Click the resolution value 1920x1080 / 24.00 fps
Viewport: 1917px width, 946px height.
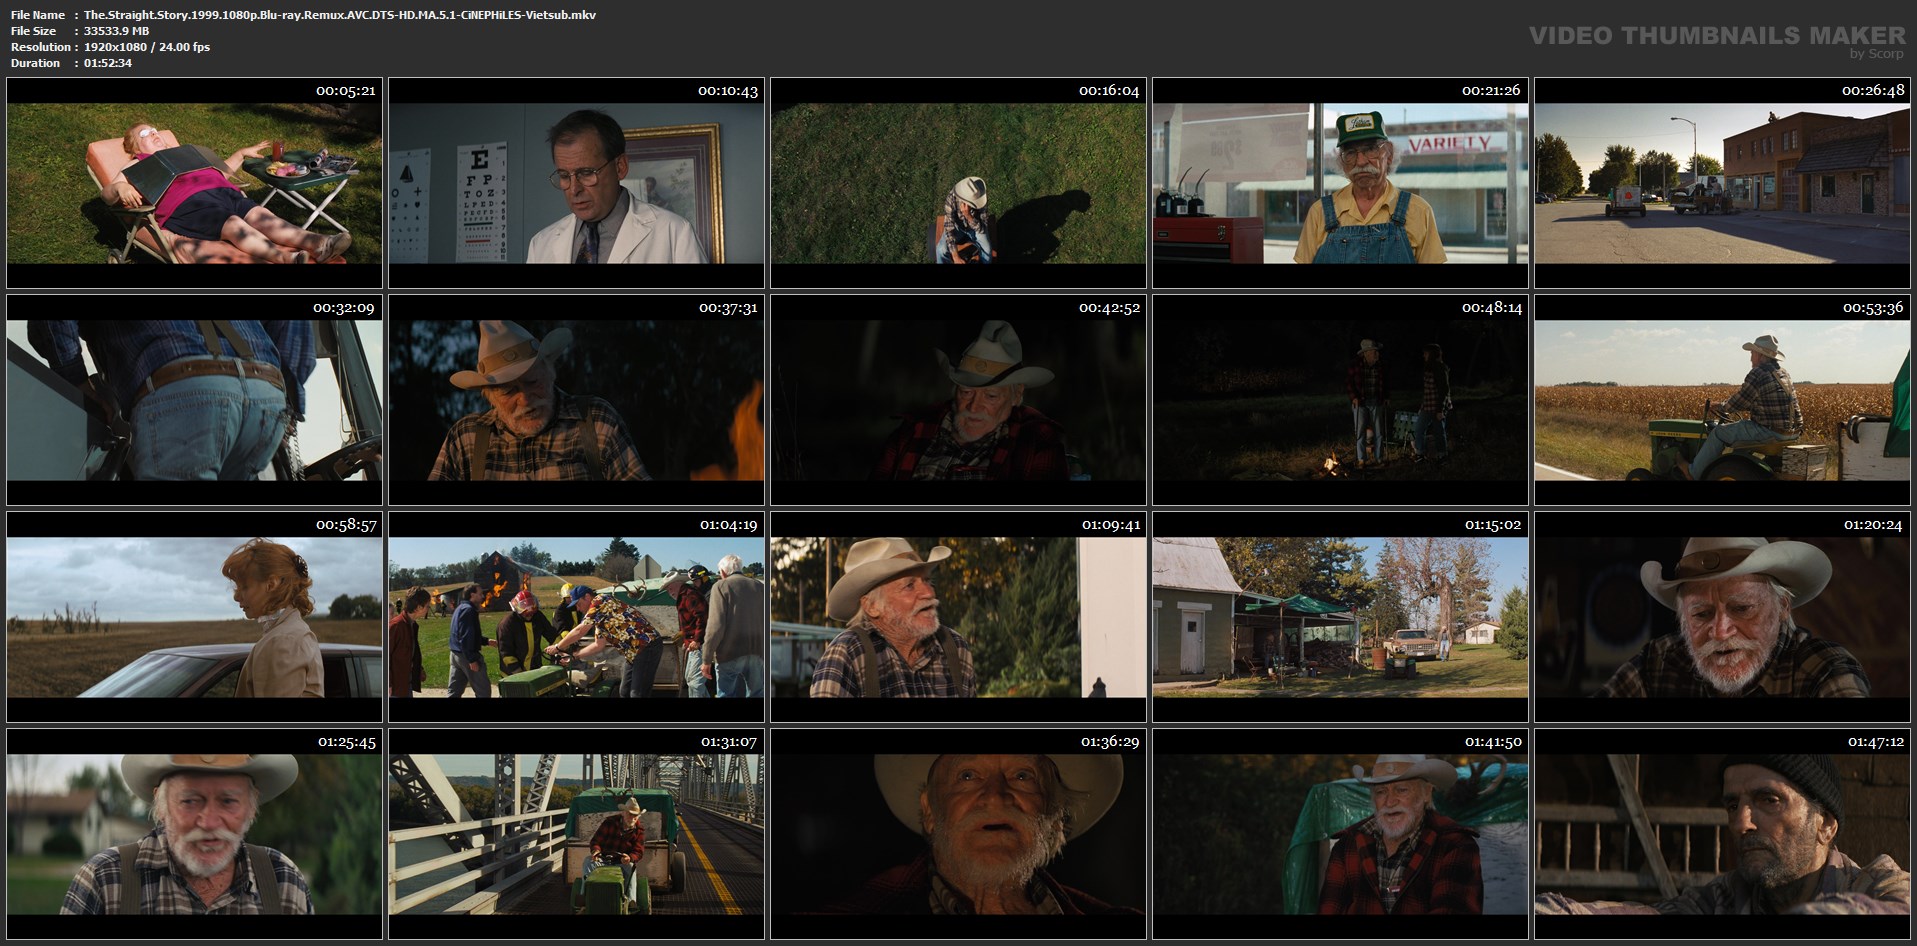click(x=147, y=47)
